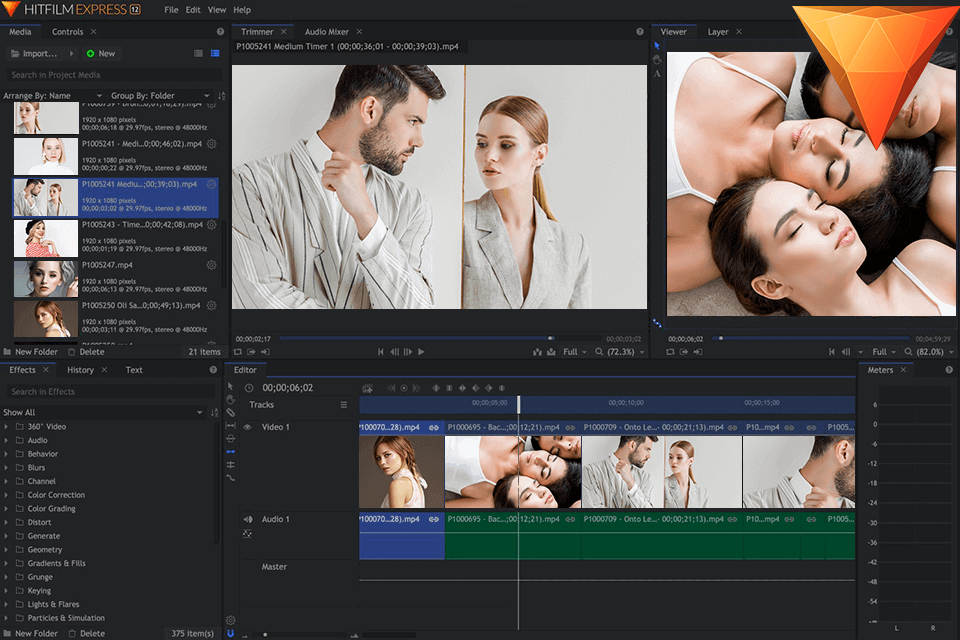Viewport: 960px width, 640px height.
Task: Click the Viewer scrub bar handle
Action: tap(721, 338)
